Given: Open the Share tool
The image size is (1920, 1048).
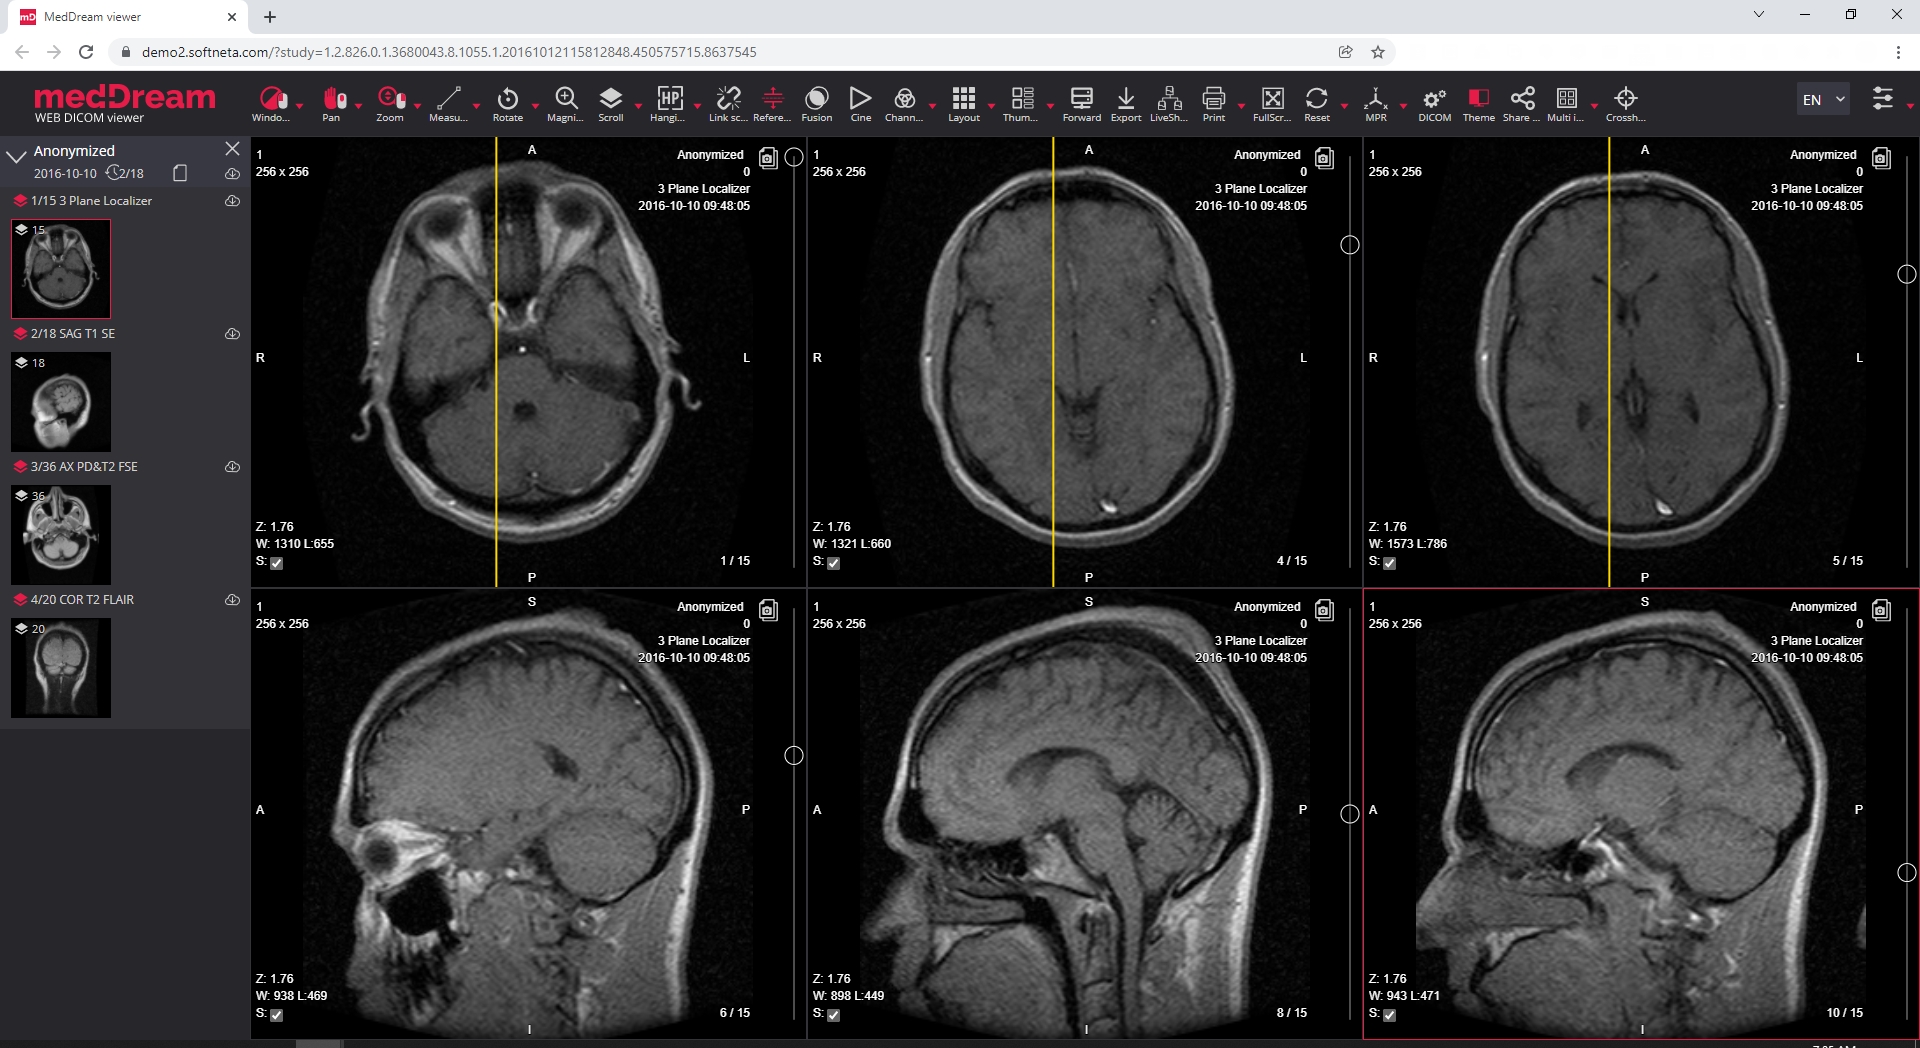Looking at the screenshot, I should (1522, 98).
